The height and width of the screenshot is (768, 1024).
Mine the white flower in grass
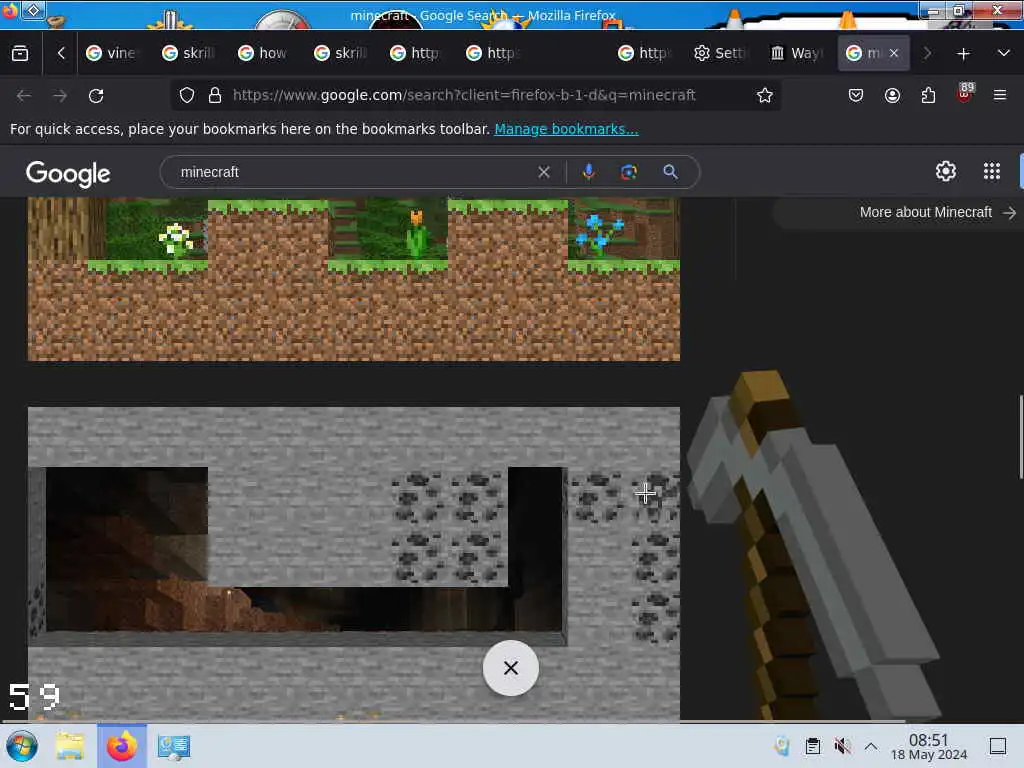tap(176, 239)
